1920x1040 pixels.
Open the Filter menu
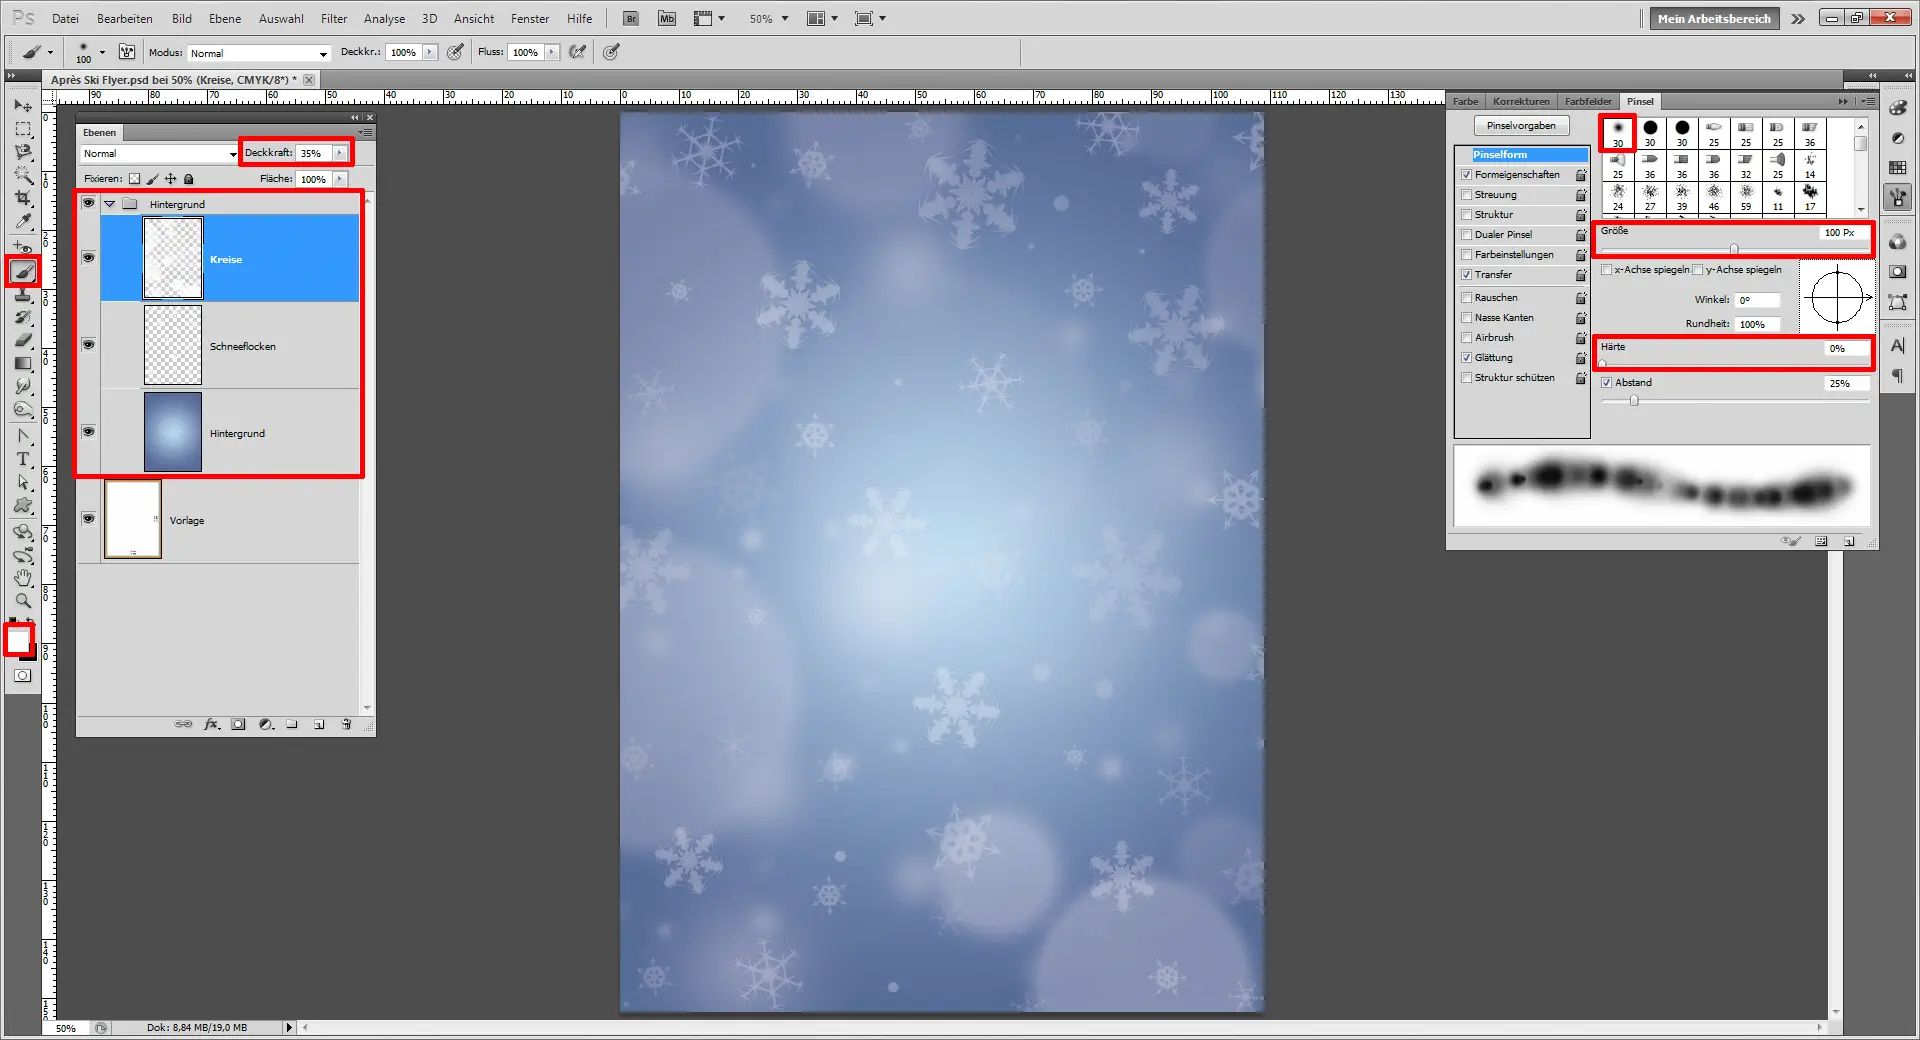point(333,18)
